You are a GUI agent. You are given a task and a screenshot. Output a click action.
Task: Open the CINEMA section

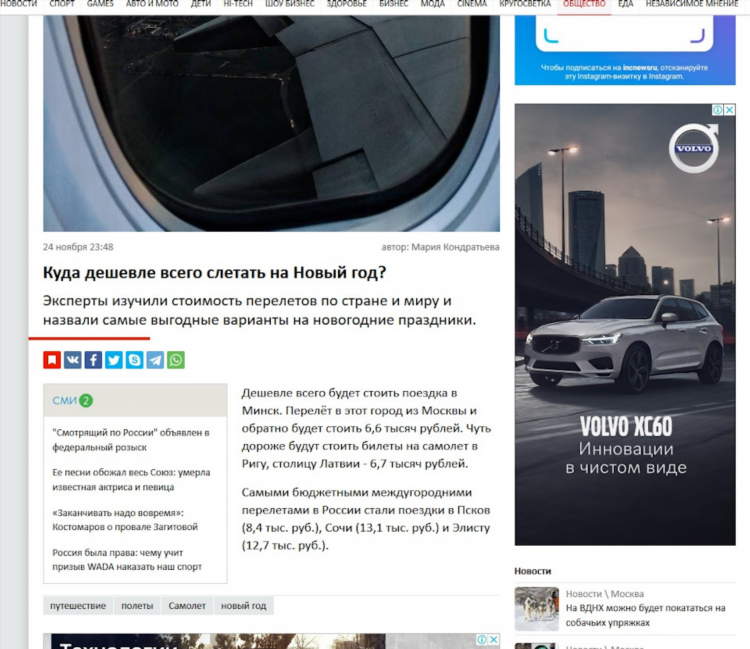pyautogui.click(x=472, y=4)
